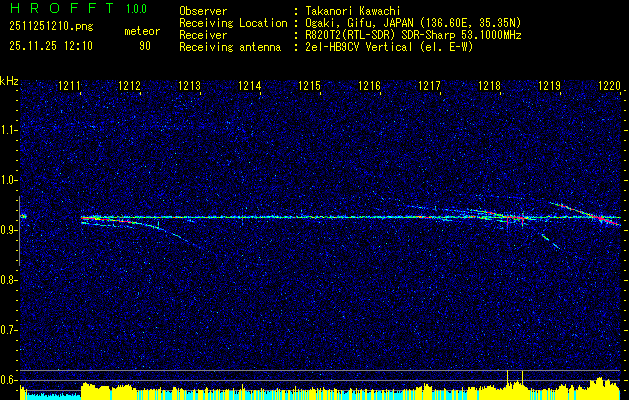Click the kHz axis unit label
The height and width of the screenshot is (400, 629).
point(9,81)
